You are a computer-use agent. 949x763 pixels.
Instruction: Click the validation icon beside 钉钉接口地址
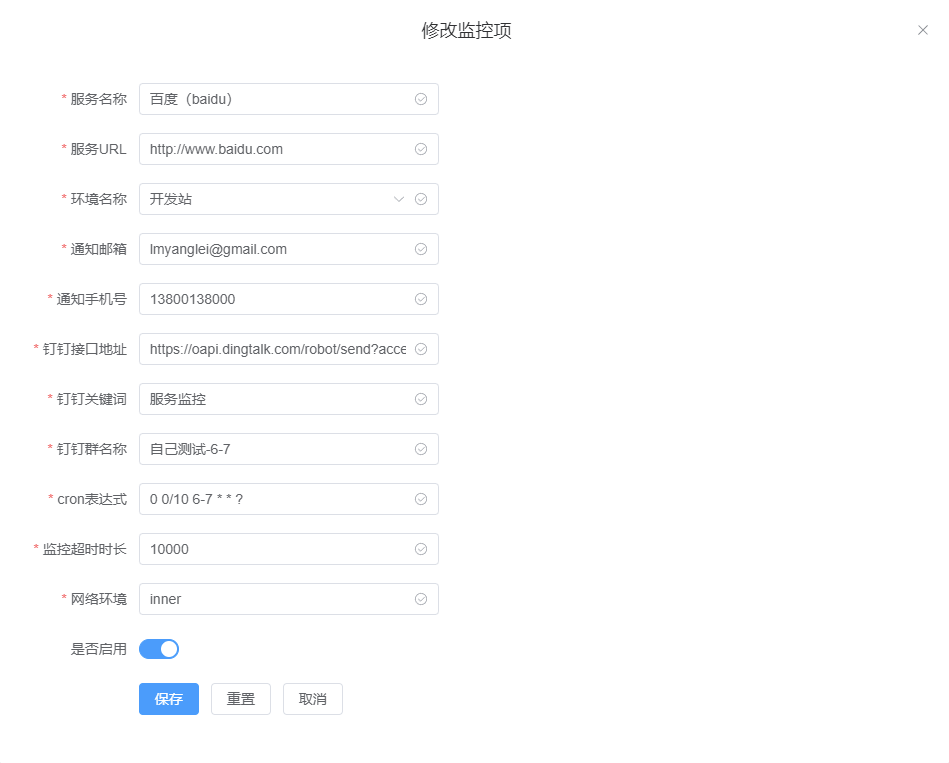point(422,349)
